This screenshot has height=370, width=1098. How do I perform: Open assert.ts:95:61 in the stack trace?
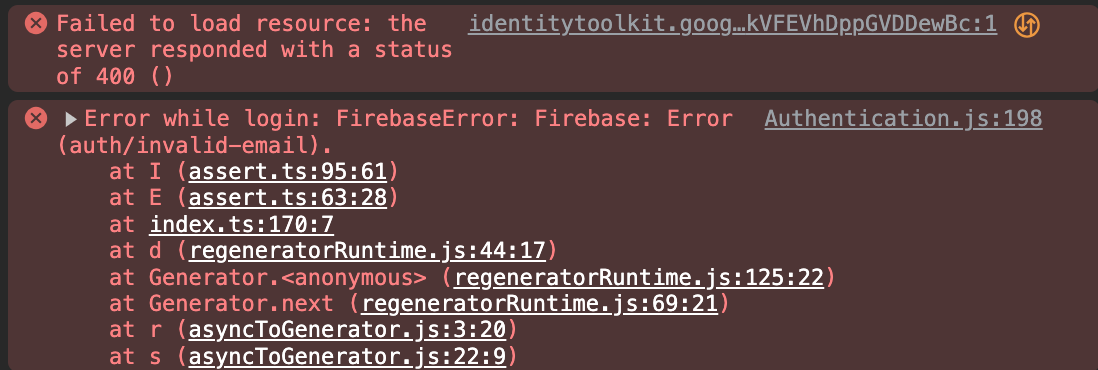[287, 171]
